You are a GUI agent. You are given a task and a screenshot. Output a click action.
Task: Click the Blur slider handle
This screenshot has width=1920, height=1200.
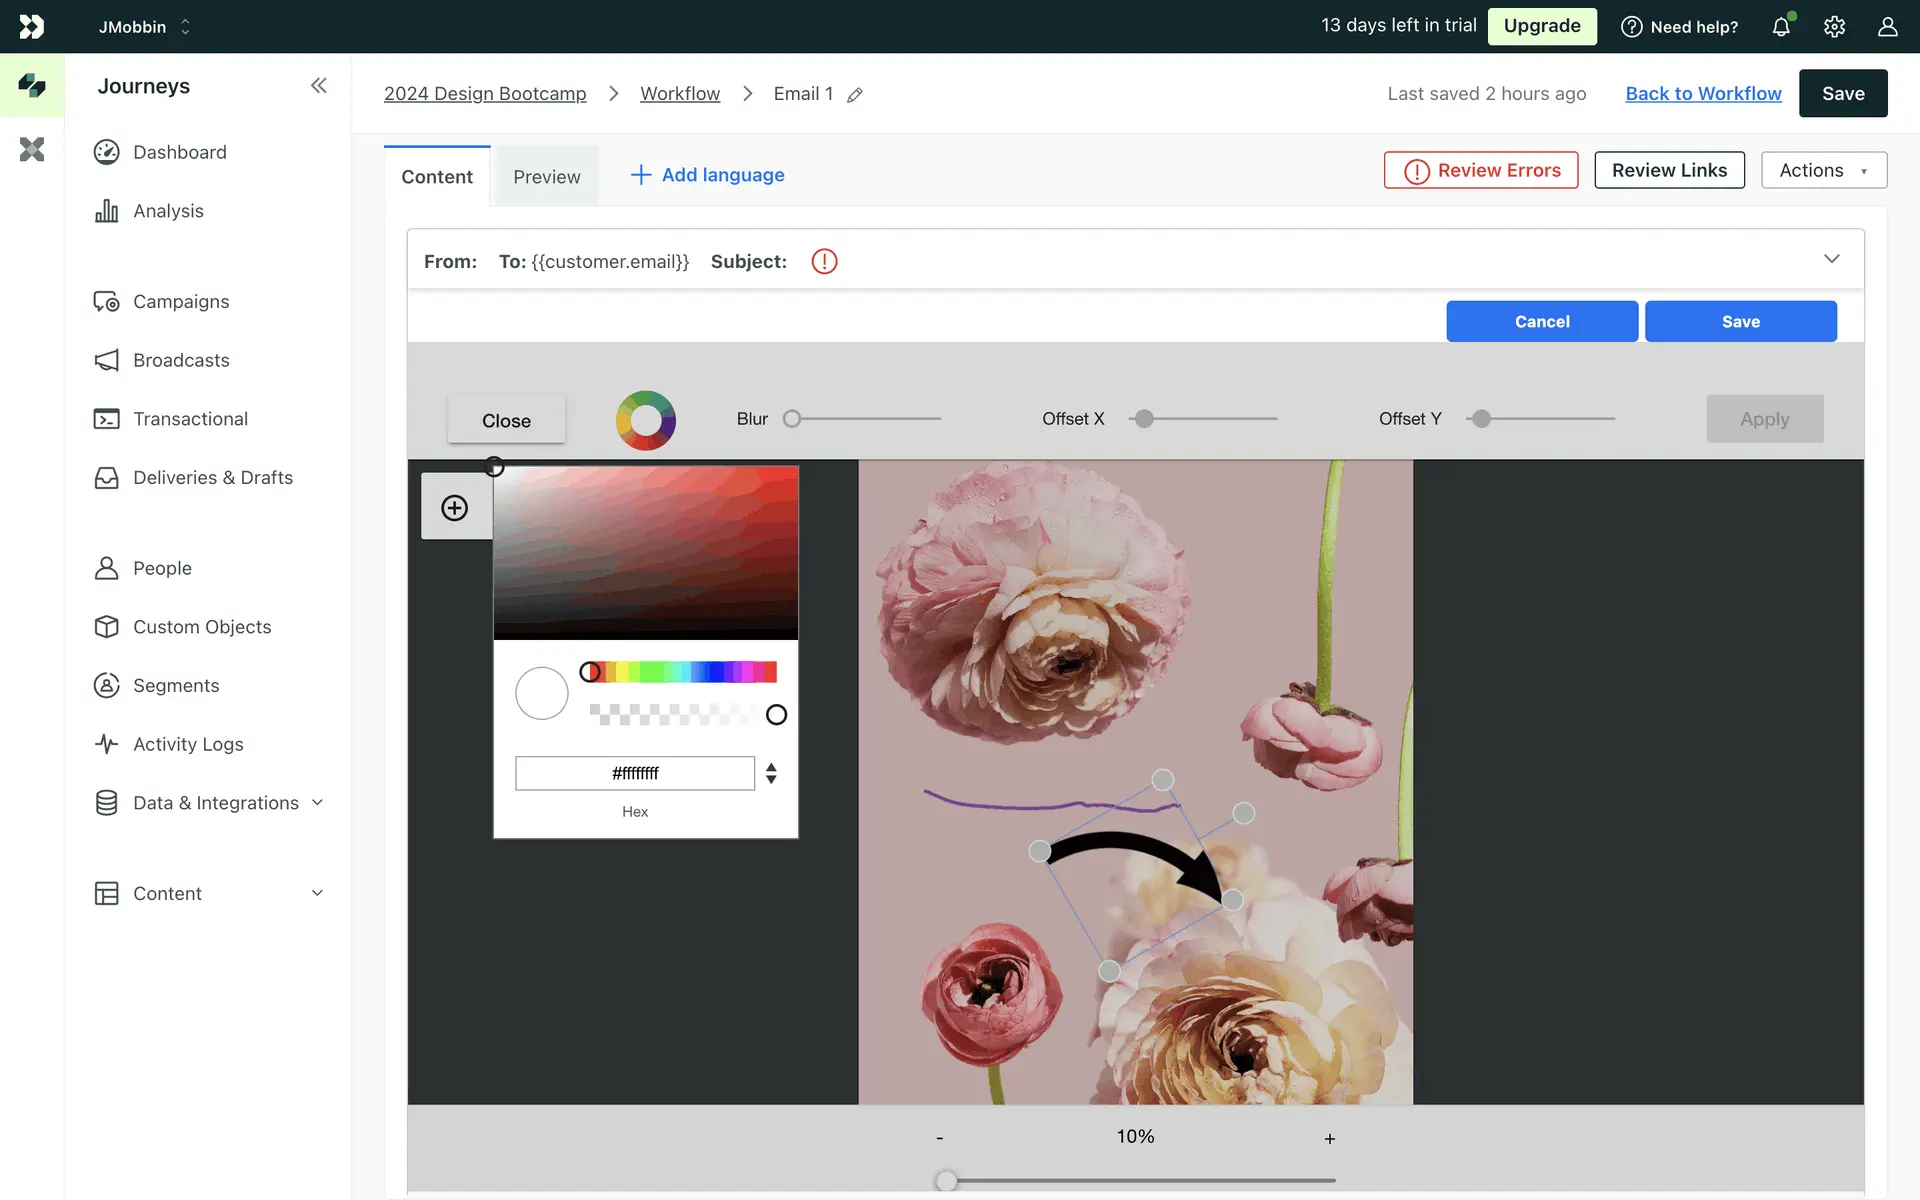[792, 419]
